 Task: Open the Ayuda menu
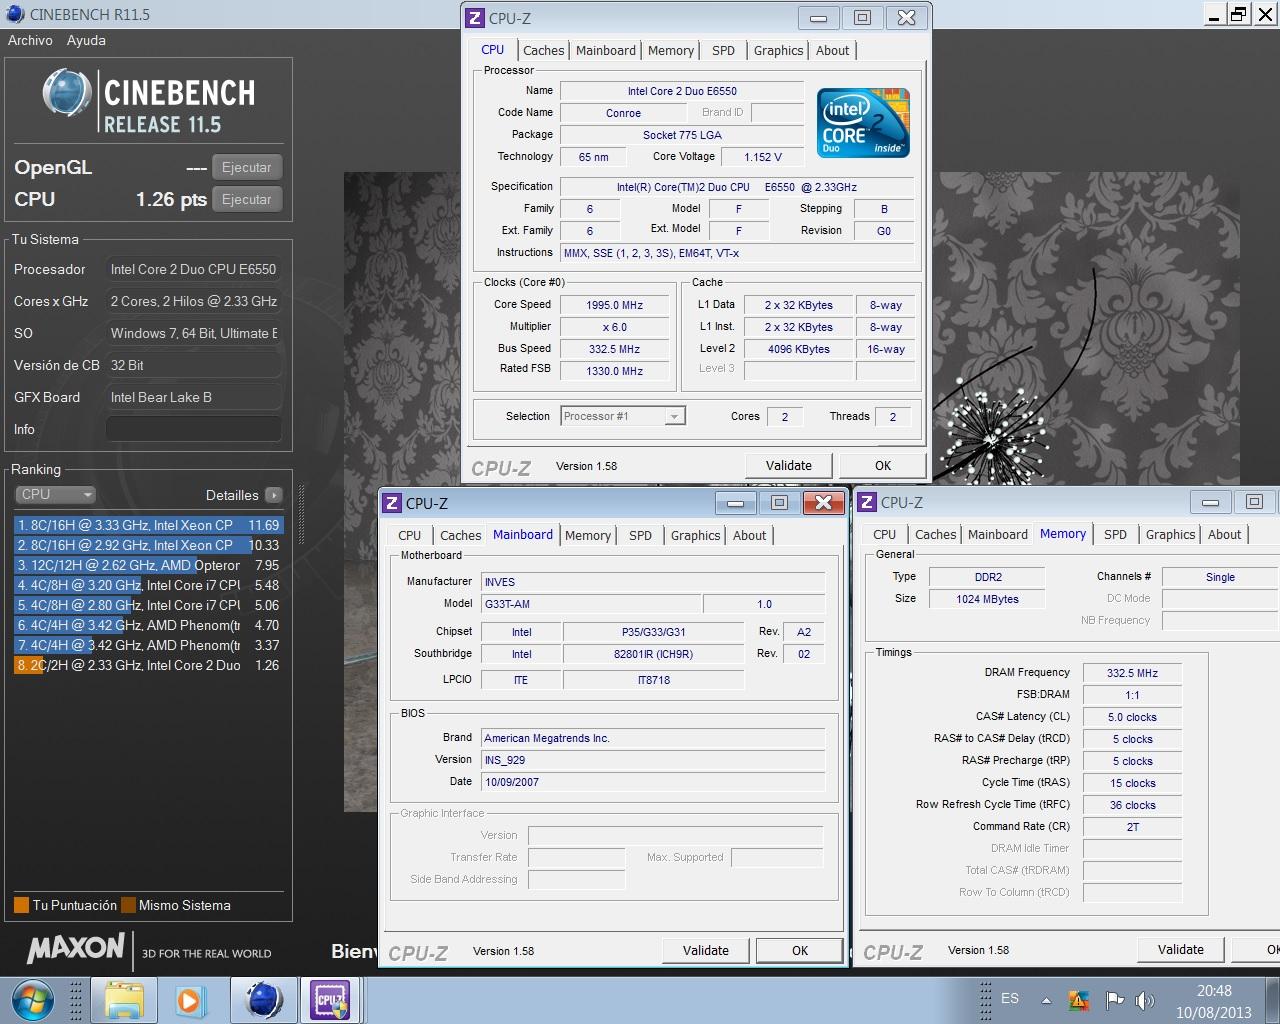pos(86,40)
